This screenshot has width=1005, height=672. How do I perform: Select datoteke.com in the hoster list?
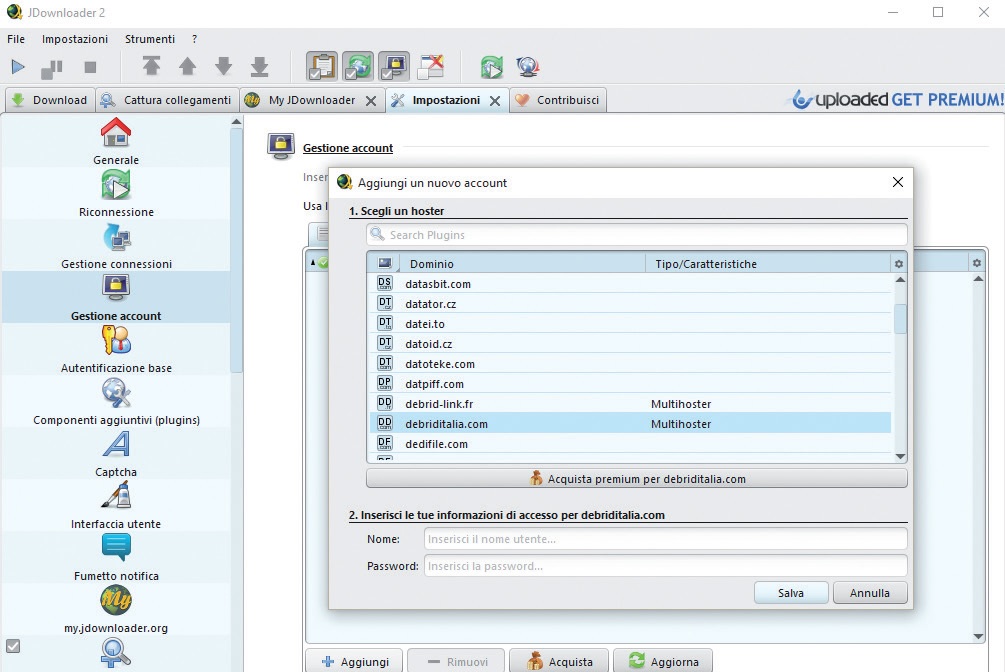click(x=630, y=364)
